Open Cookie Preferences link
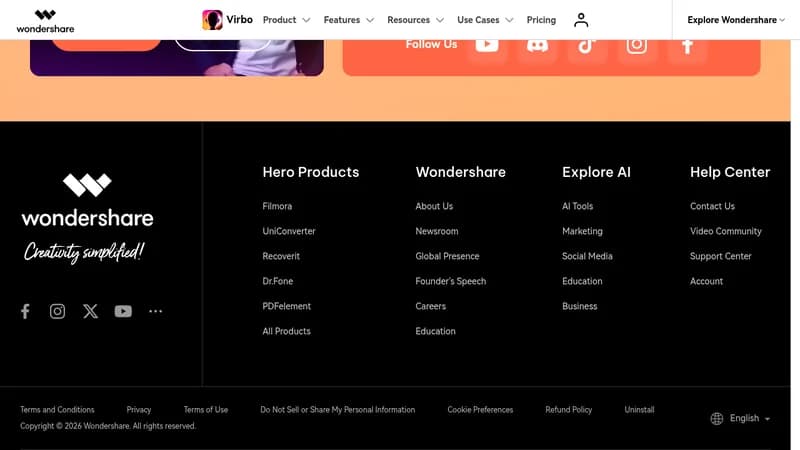 (480, 410)
